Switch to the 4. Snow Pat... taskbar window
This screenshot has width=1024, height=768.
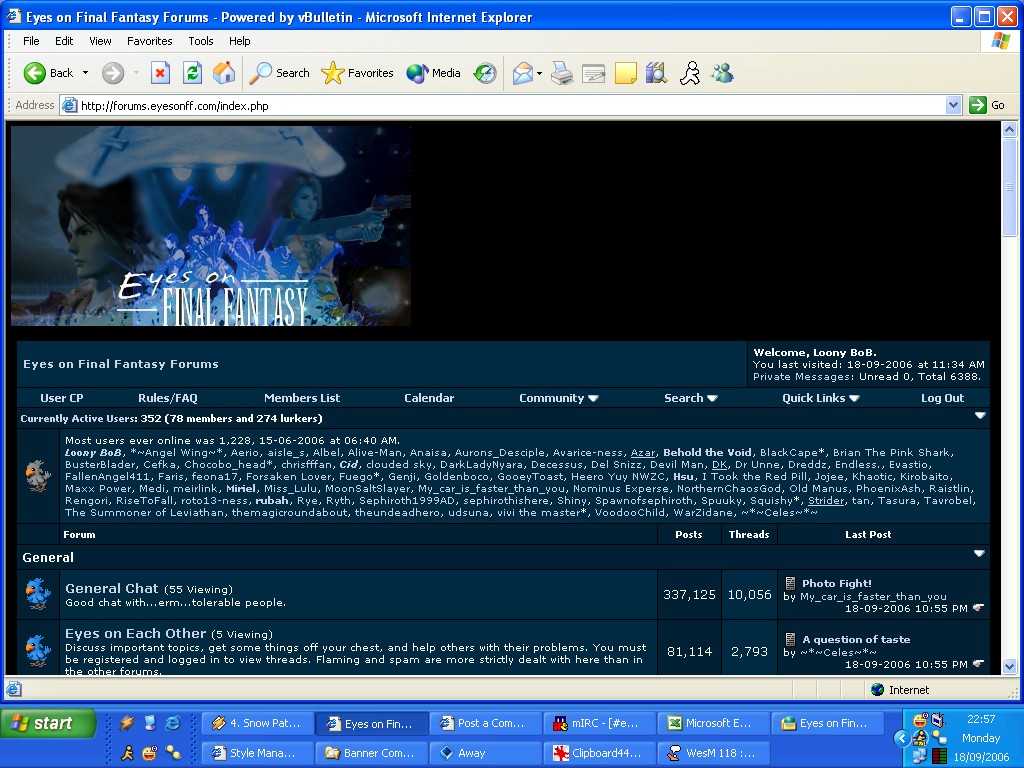coord(257,723)
